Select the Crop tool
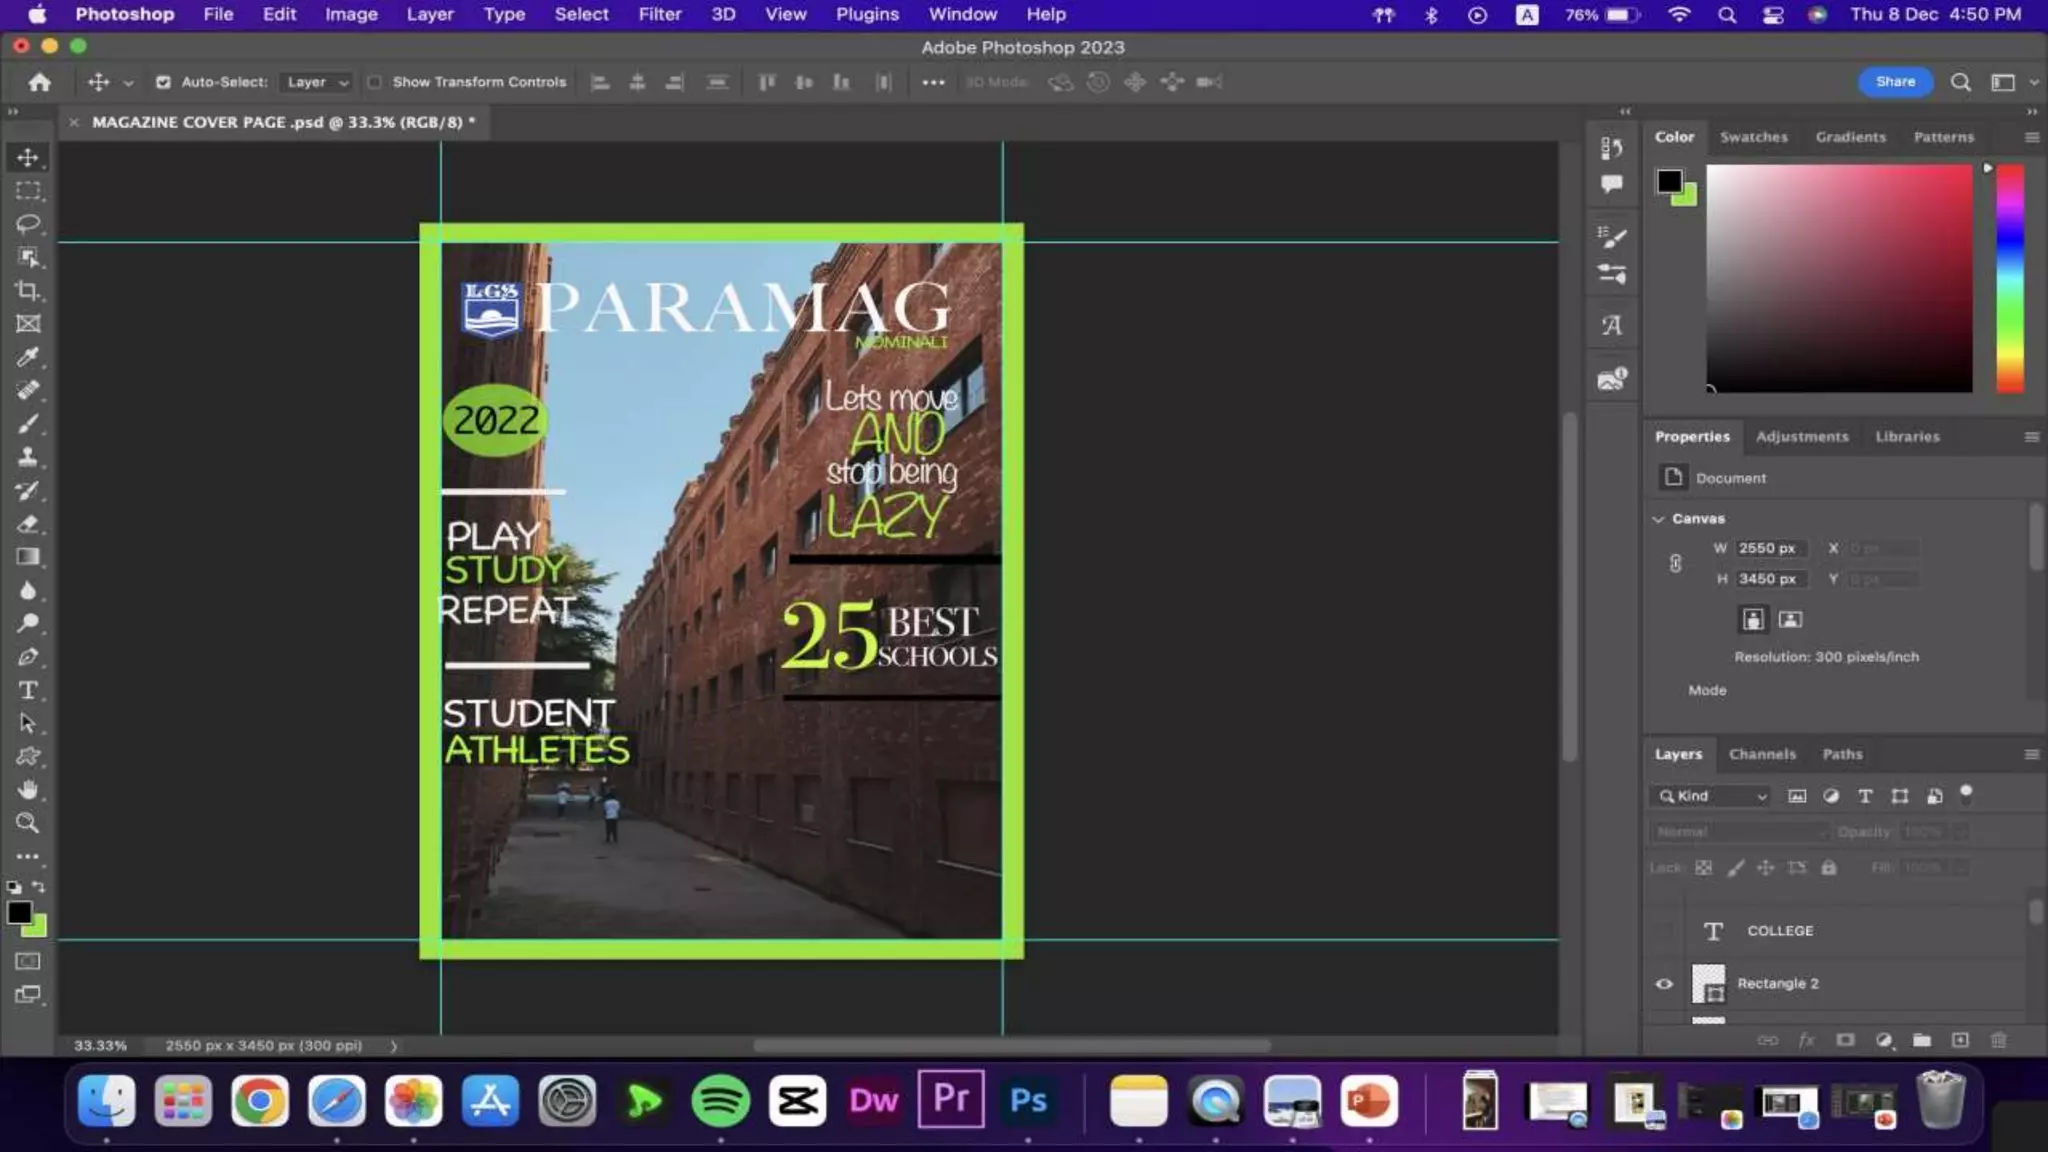The height and width of the screenshot is (1152, 2048). tap(28, 291)
